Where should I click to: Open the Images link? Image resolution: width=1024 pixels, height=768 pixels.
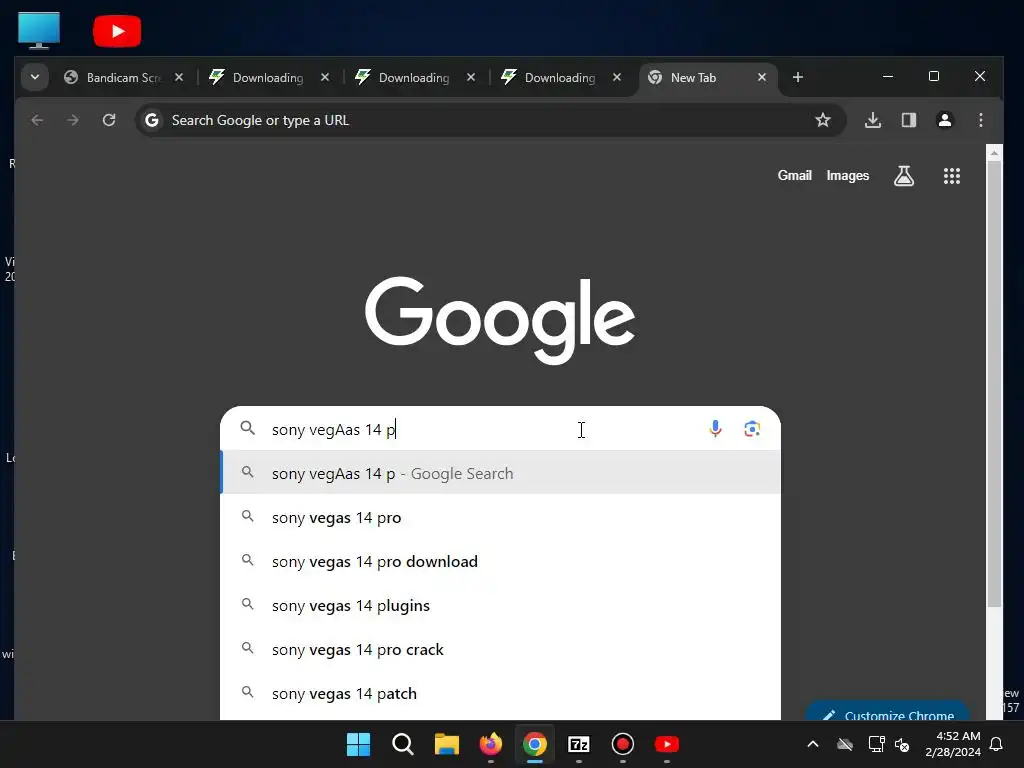(848, 176)
